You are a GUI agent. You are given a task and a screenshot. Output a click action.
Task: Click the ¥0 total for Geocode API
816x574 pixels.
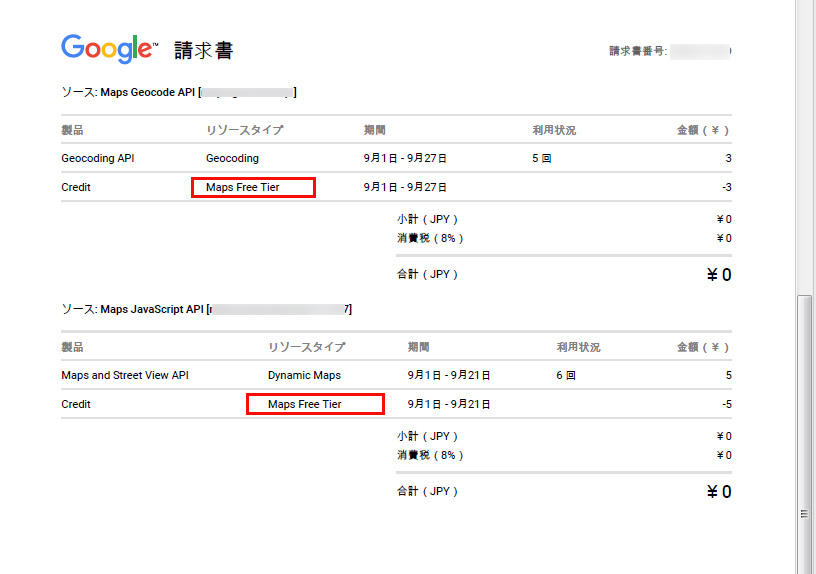point(719,275)
